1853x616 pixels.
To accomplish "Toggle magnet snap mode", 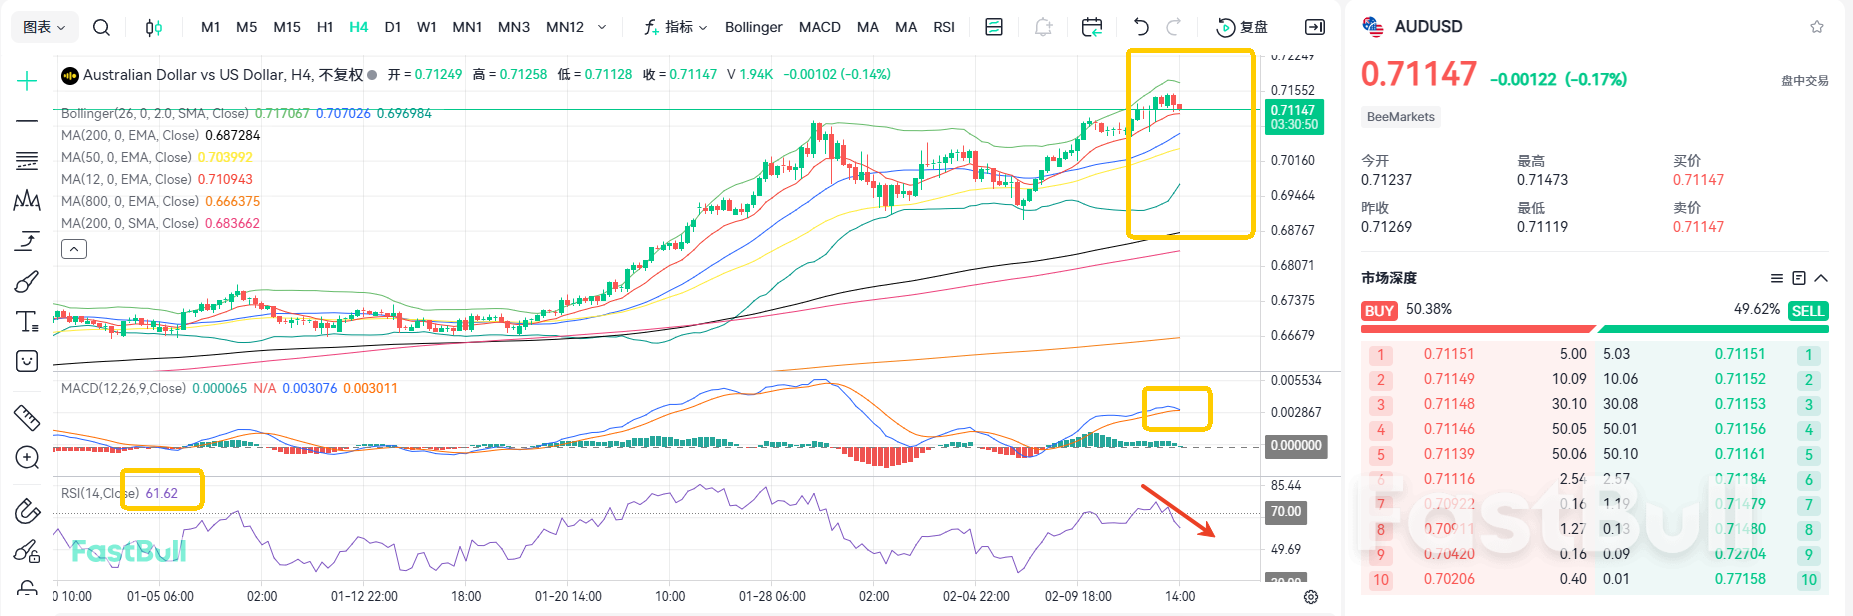I will click(x=27, y=511).
